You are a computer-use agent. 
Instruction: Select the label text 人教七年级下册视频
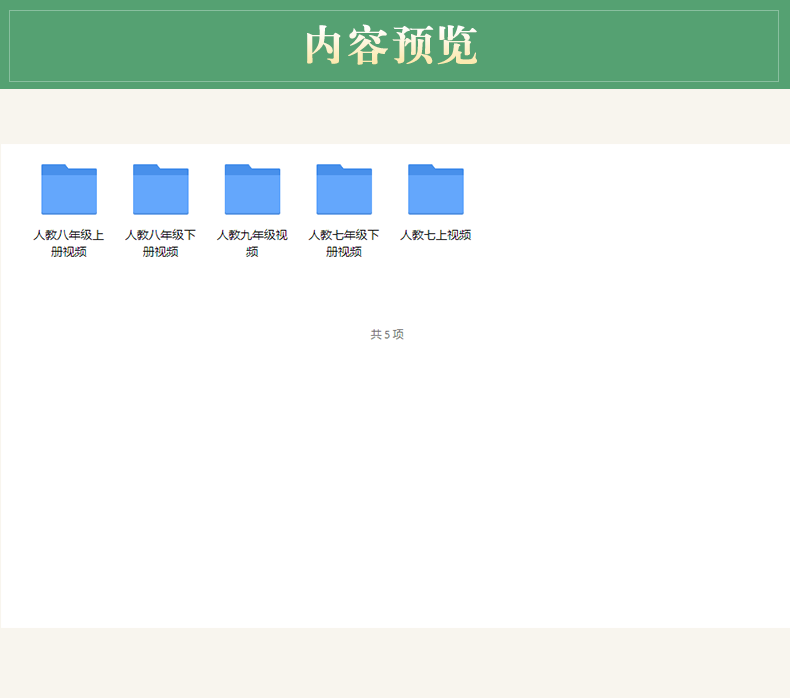pyautogui.click(x=344, y=243)
